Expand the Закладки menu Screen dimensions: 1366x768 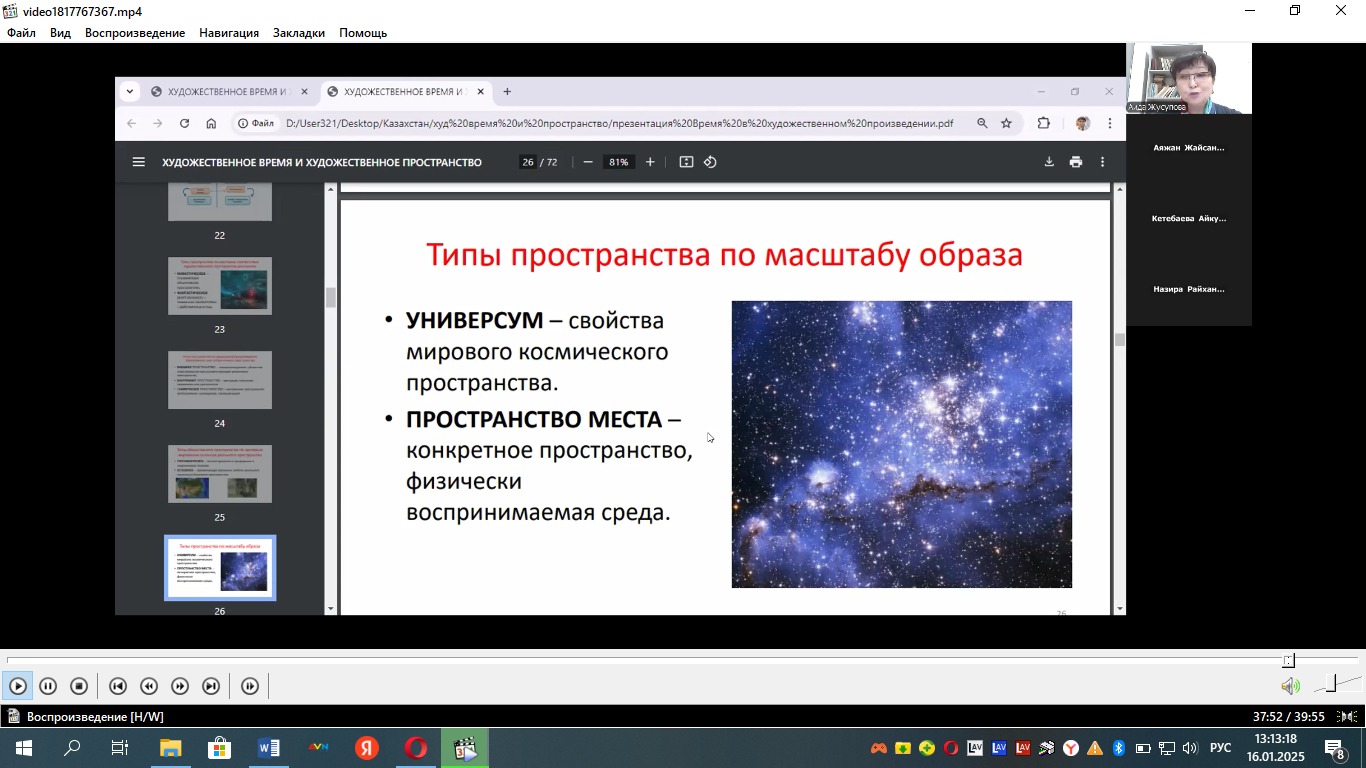click(299, 33)
